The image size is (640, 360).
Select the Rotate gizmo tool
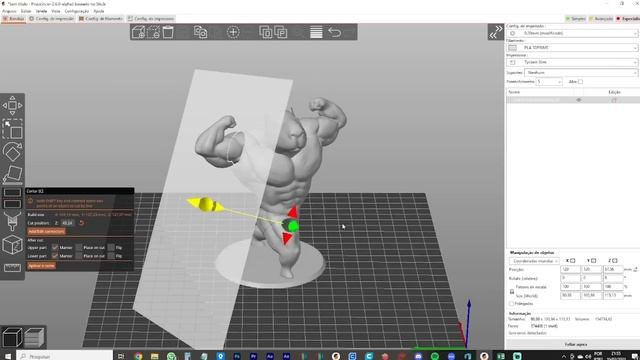tap(12, 152)
